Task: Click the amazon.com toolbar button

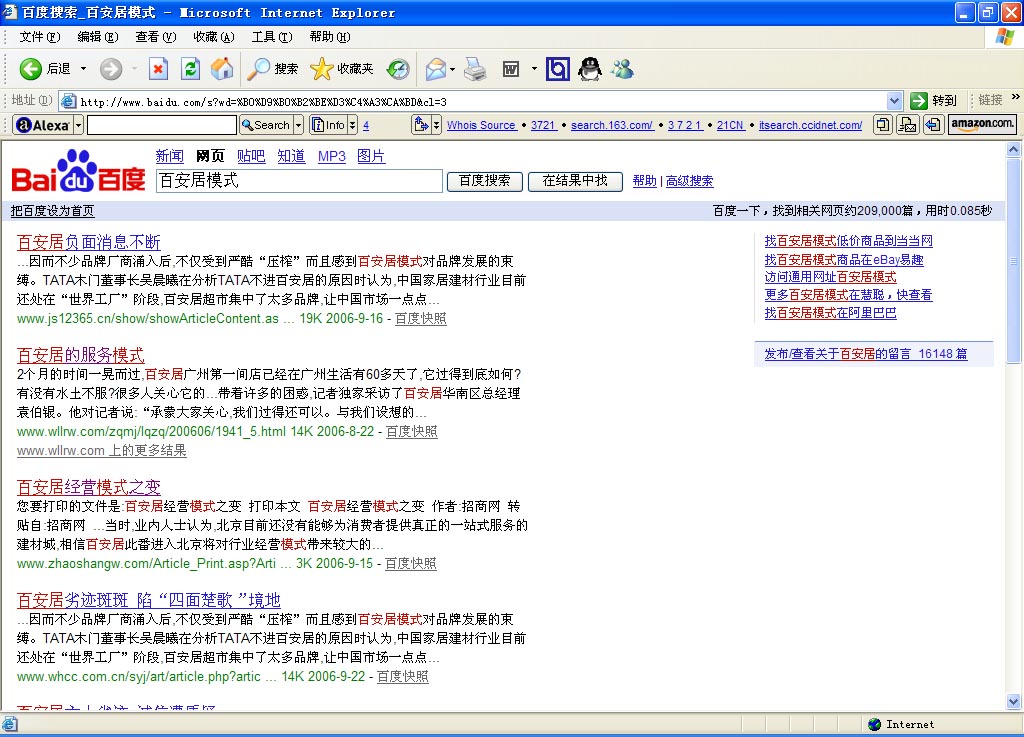Action: click(x=982, y=123)
